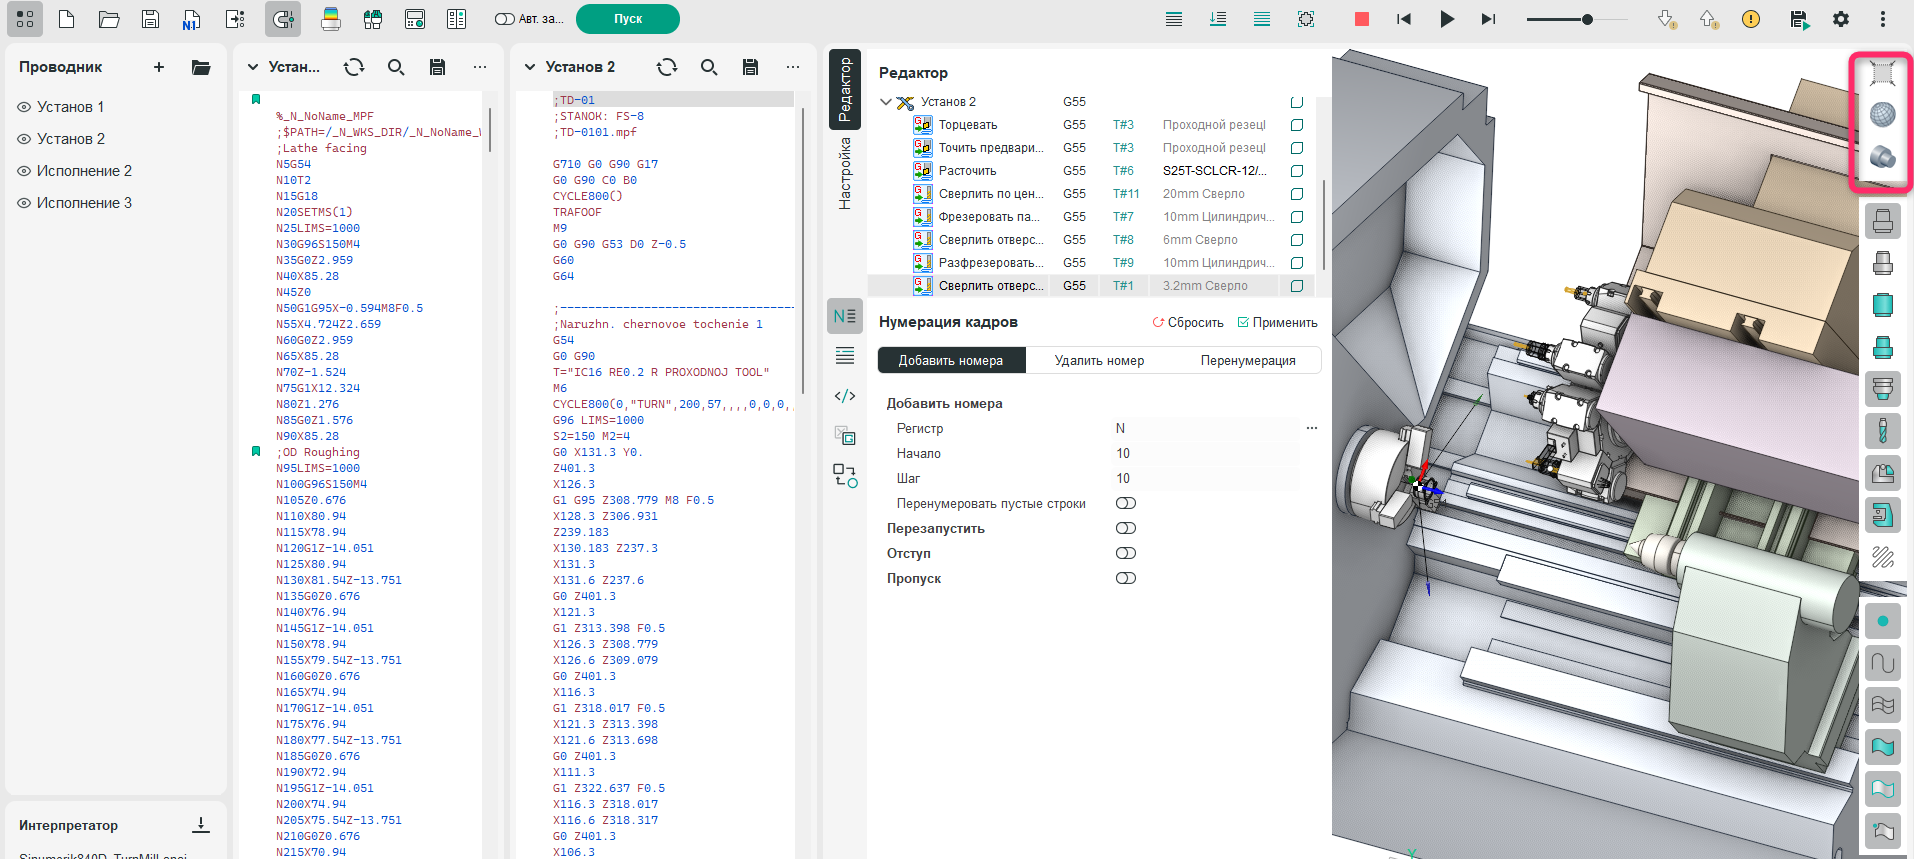Click the red Stop simulation button
1914x859 pixels.
1361,19
